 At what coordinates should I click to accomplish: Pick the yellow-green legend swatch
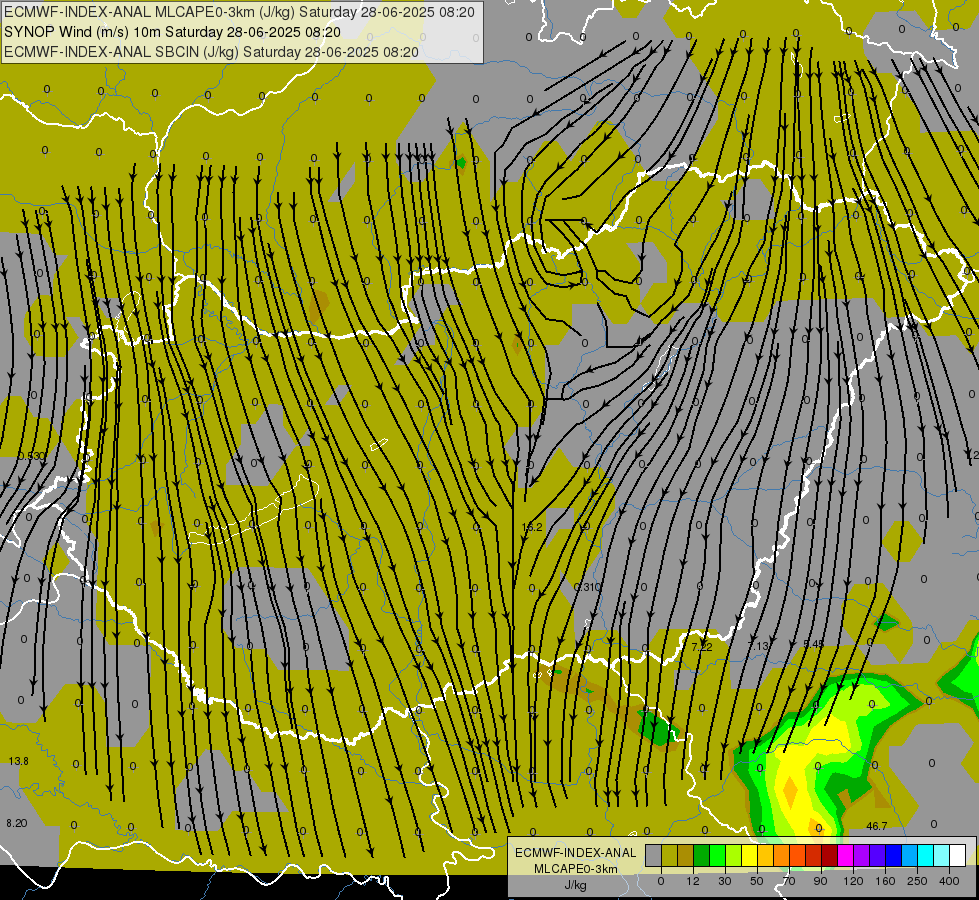[734, 855]
